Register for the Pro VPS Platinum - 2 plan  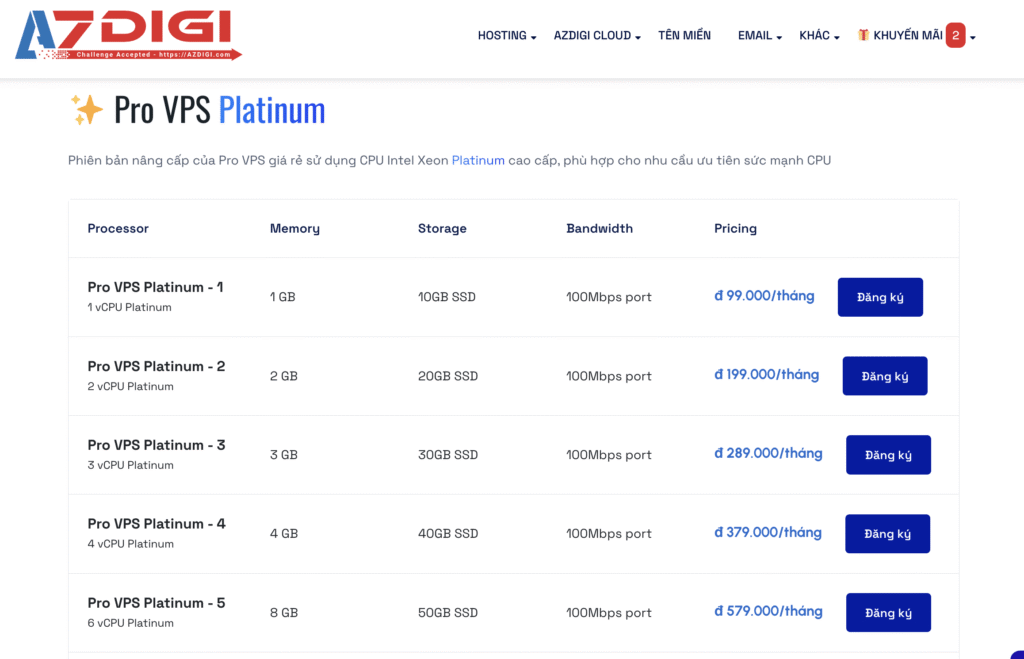[x=884, y=376]
